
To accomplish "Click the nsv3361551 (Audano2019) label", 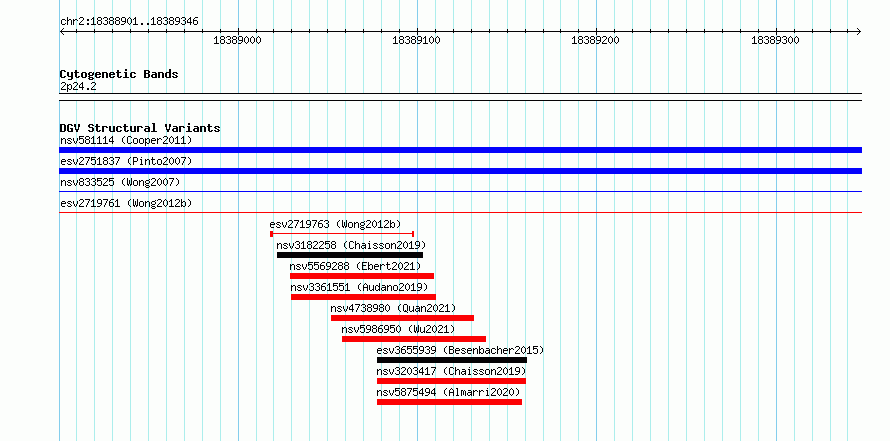I will [x=359, y=287].
